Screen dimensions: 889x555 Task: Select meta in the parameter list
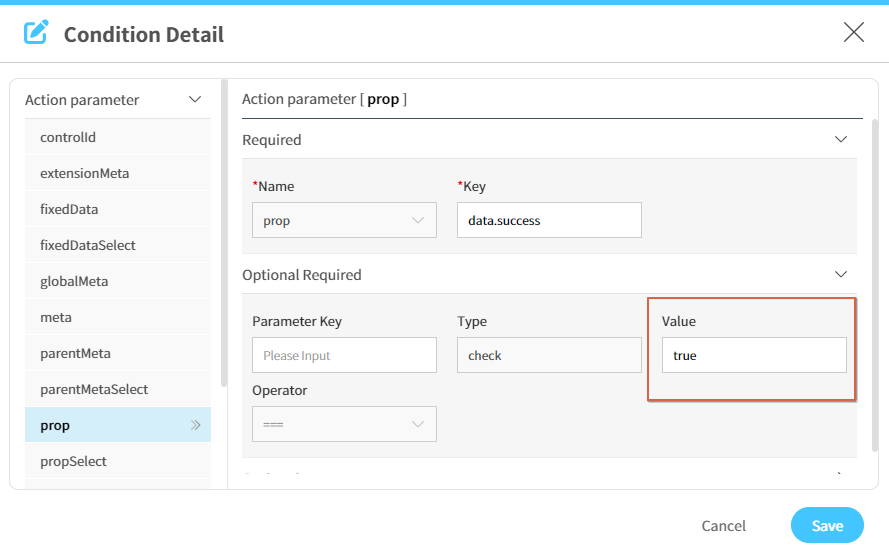[118, 317]
